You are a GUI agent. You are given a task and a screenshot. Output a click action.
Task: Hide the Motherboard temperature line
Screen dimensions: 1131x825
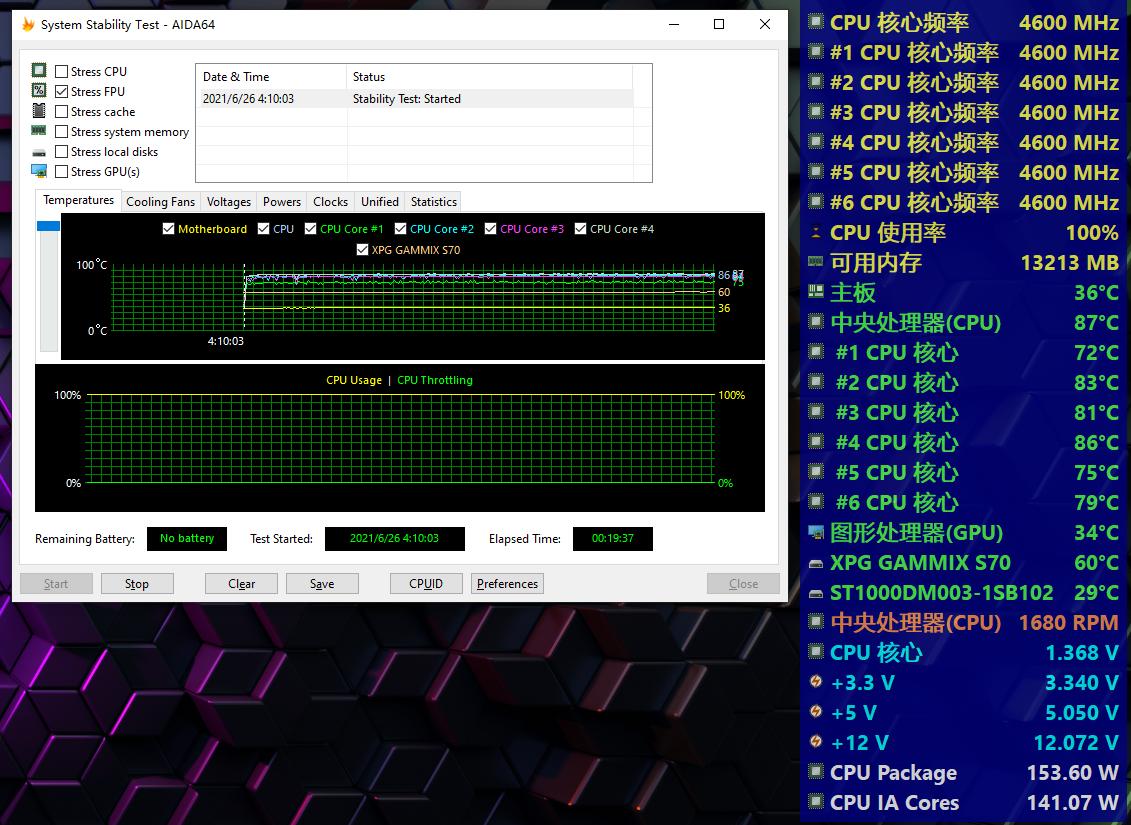coord(169,229)
